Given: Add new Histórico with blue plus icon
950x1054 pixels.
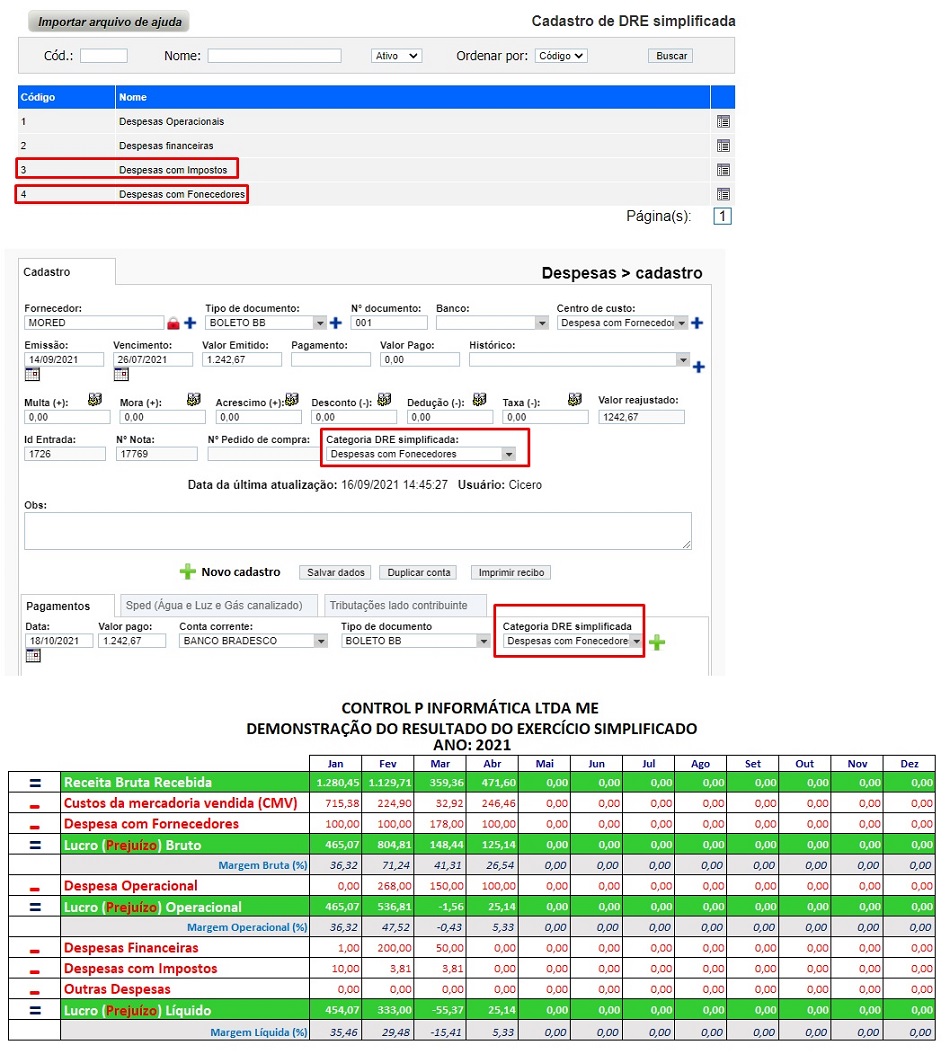Looking at the screenshot, I should (699, 367).
